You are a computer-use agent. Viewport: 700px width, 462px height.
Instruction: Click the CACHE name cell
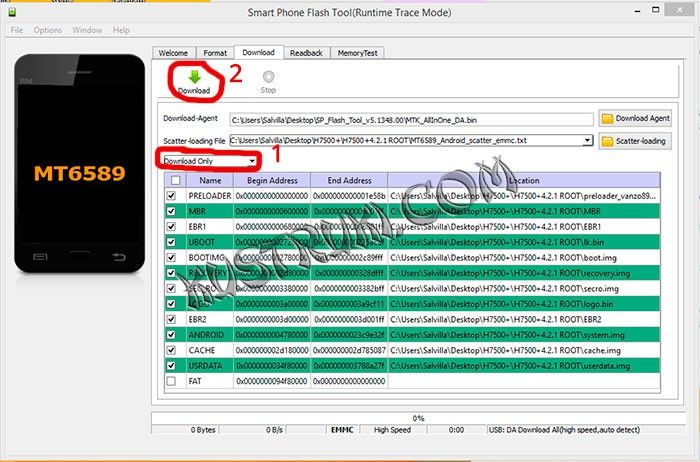[x=210, y=350]
